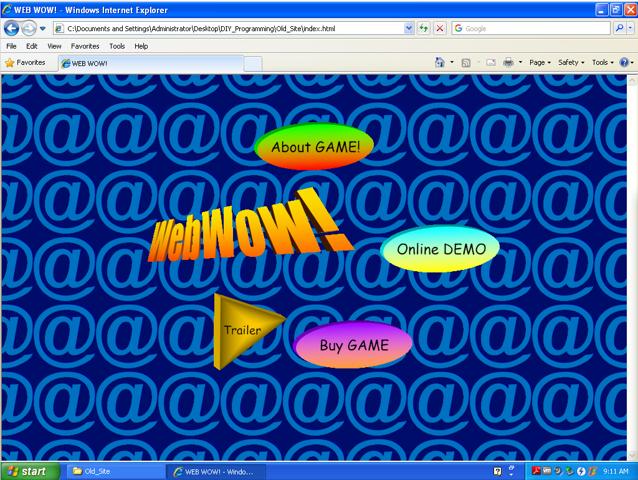638x480 pixels.
Task: Click the Home page icon
Action: pos(440,62)
